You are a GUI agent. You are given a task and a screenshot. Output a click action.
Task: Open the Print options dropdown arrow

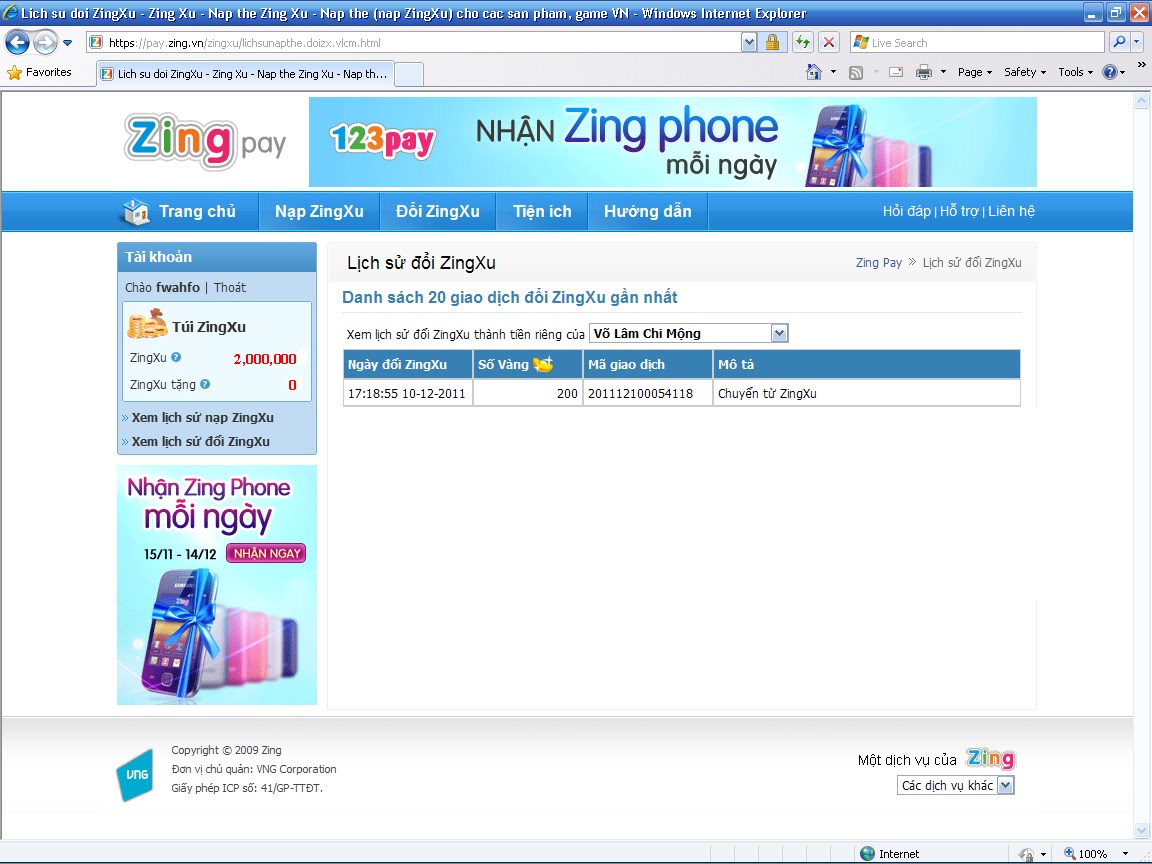[943, 72]
